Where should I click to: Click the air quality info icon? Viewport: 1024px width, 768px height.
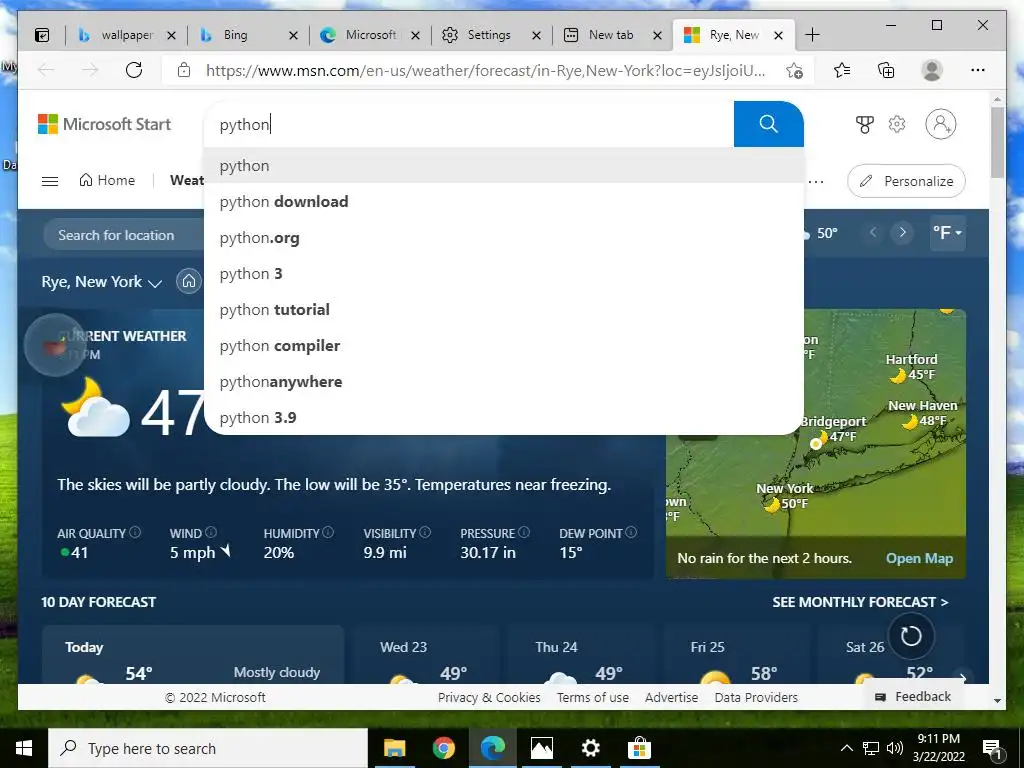click(x=135, y=532)
